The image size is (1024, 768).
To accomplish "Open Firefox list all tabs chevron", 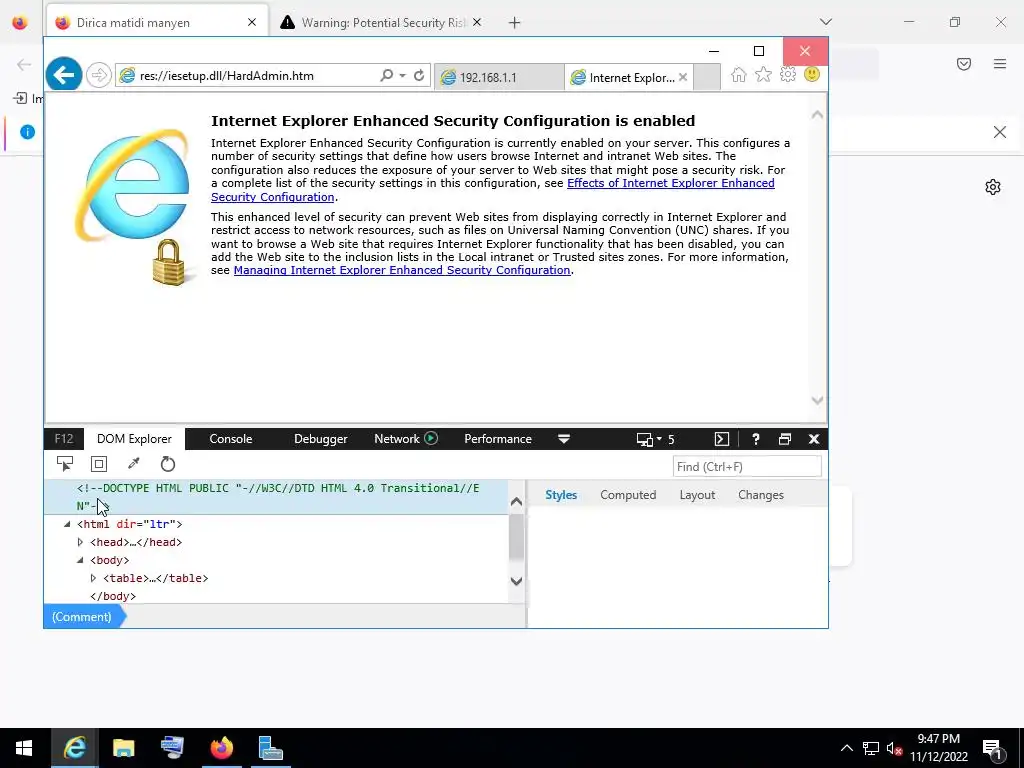I will click(825, 22).
